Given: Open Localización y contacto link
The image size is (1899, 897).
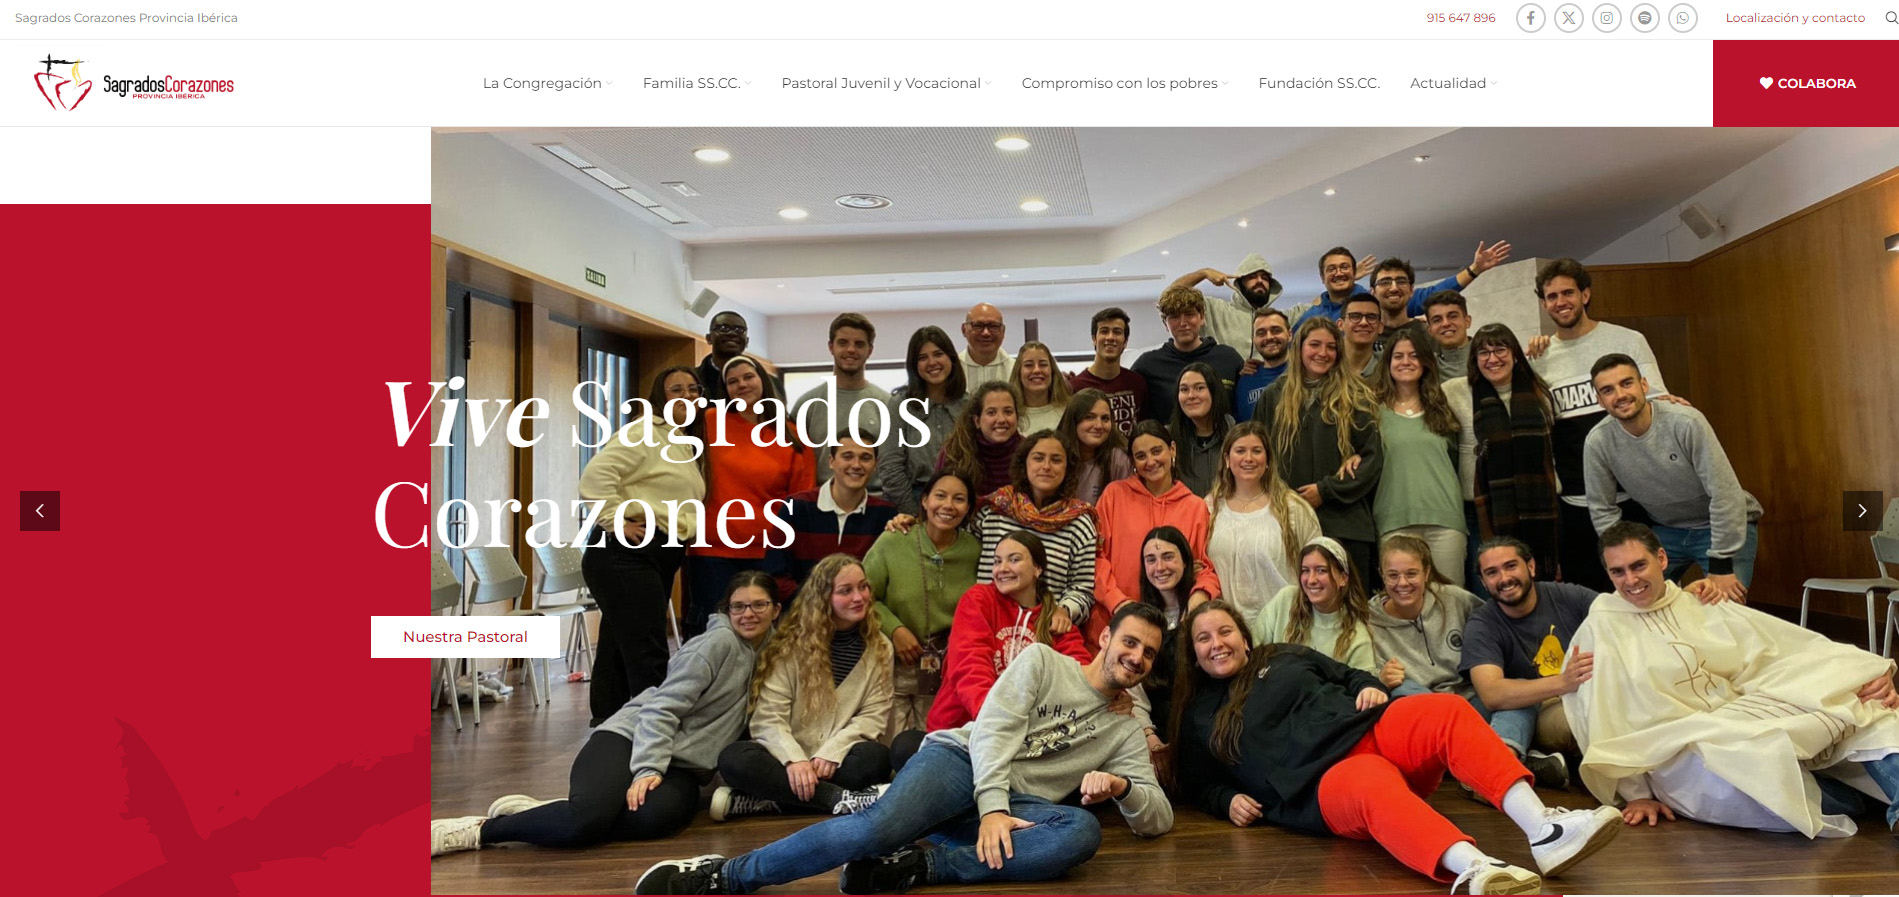Looking at the screenshot, I should [x=1795, y=18].
